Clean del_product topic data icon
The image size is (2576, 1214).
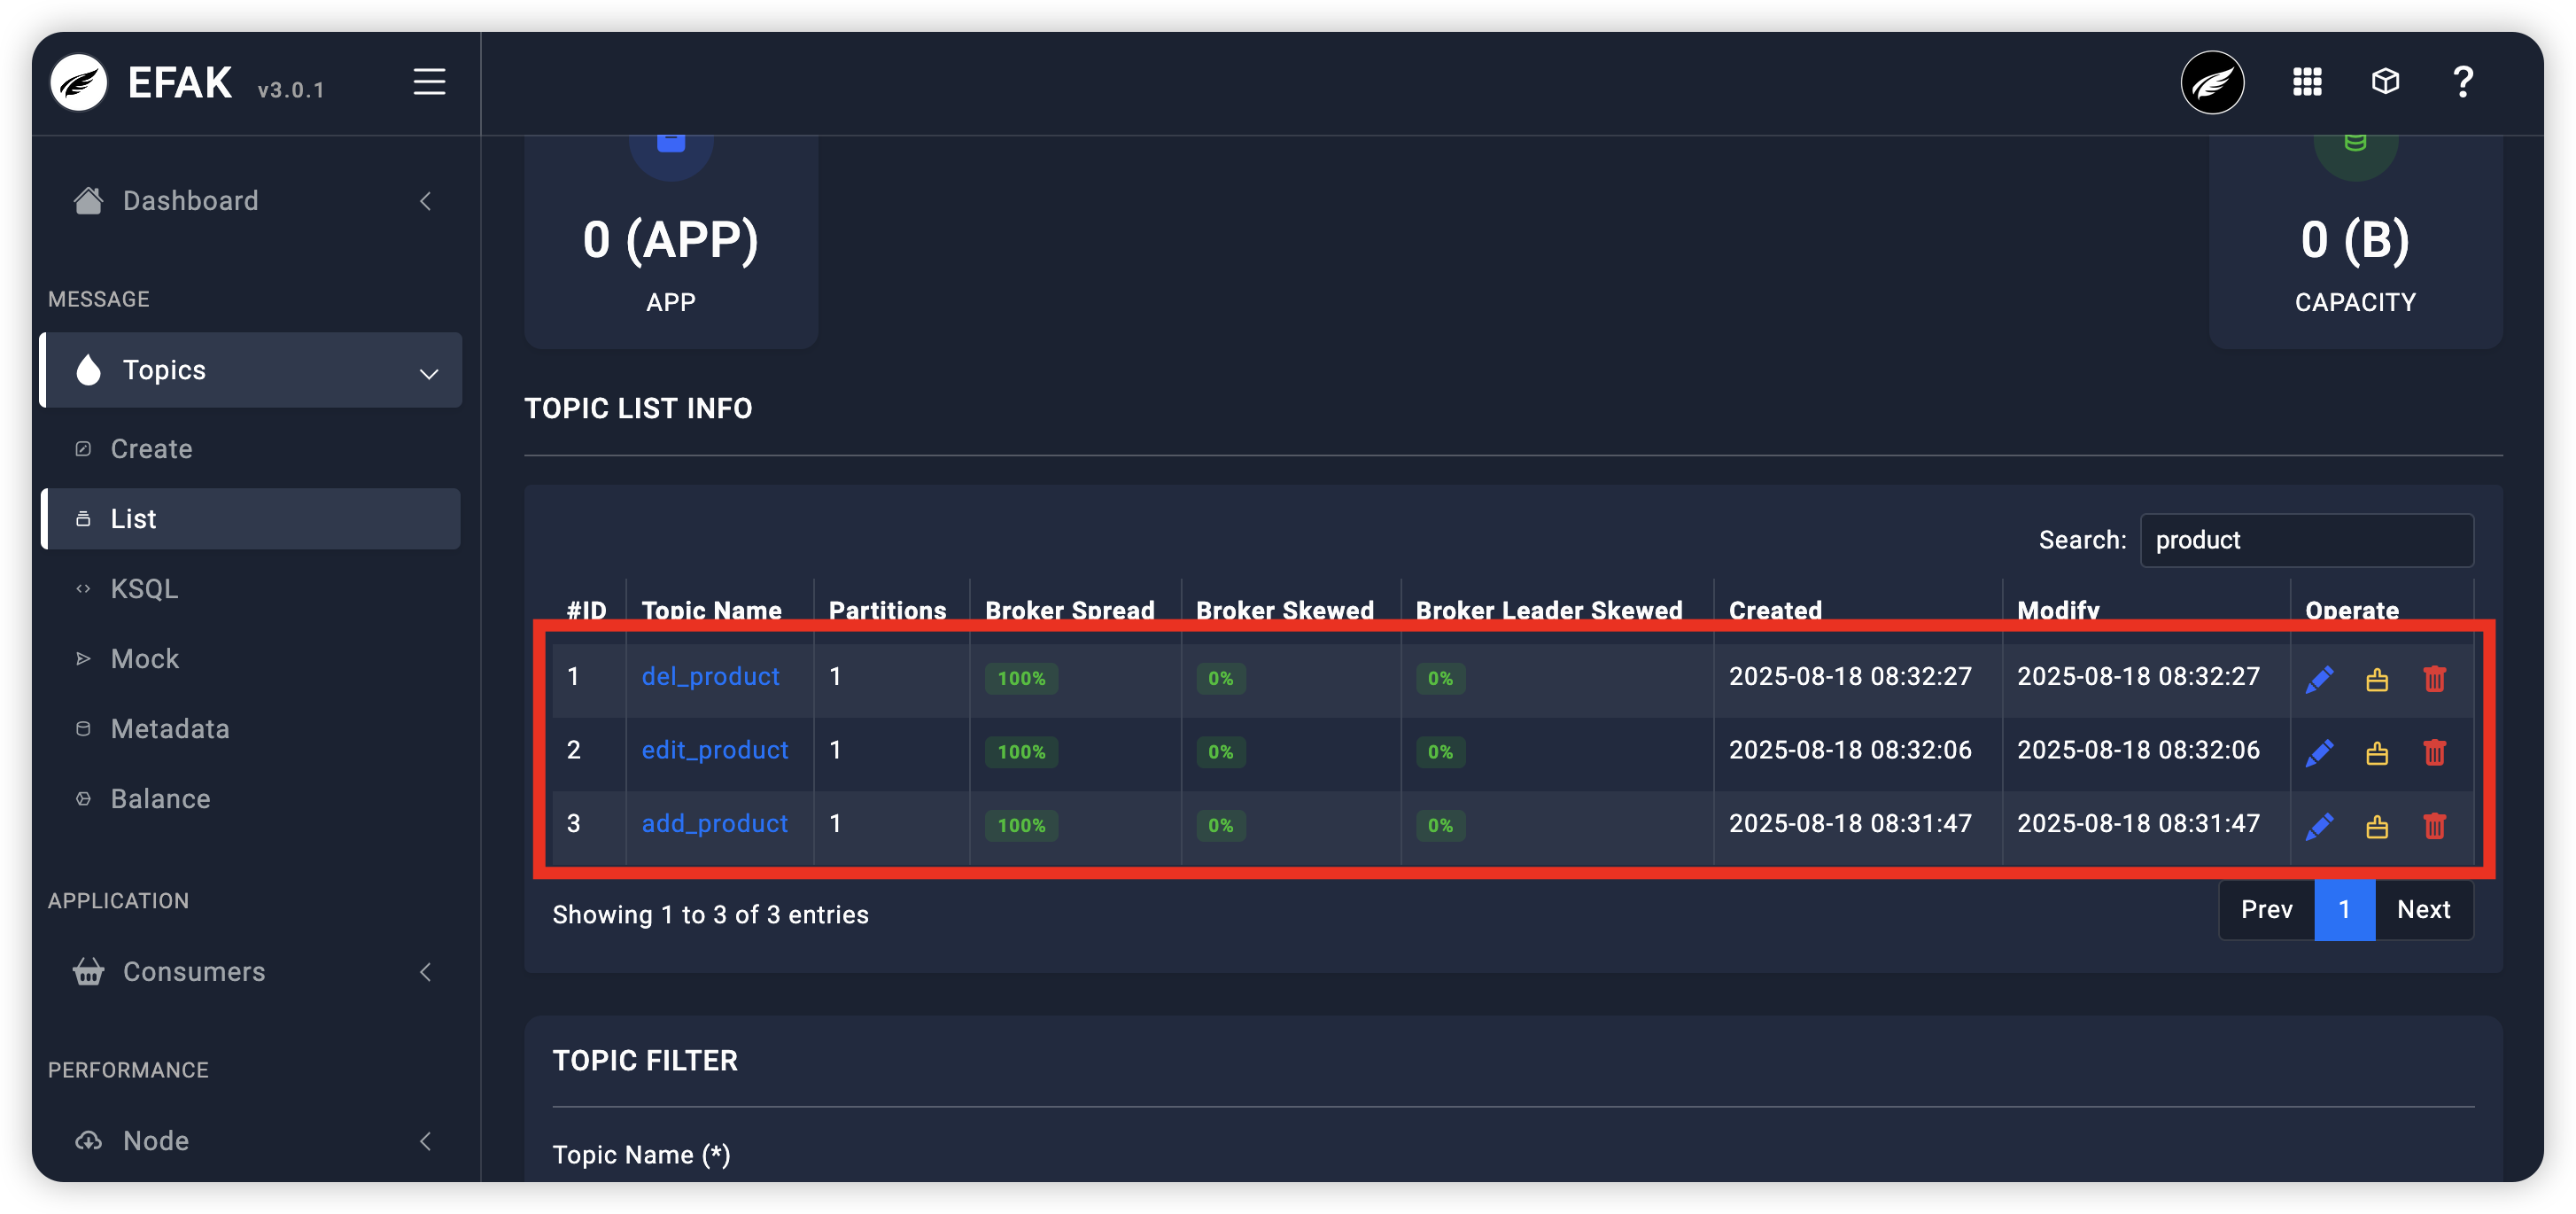pyautogui.click(x=2377, y=680)
